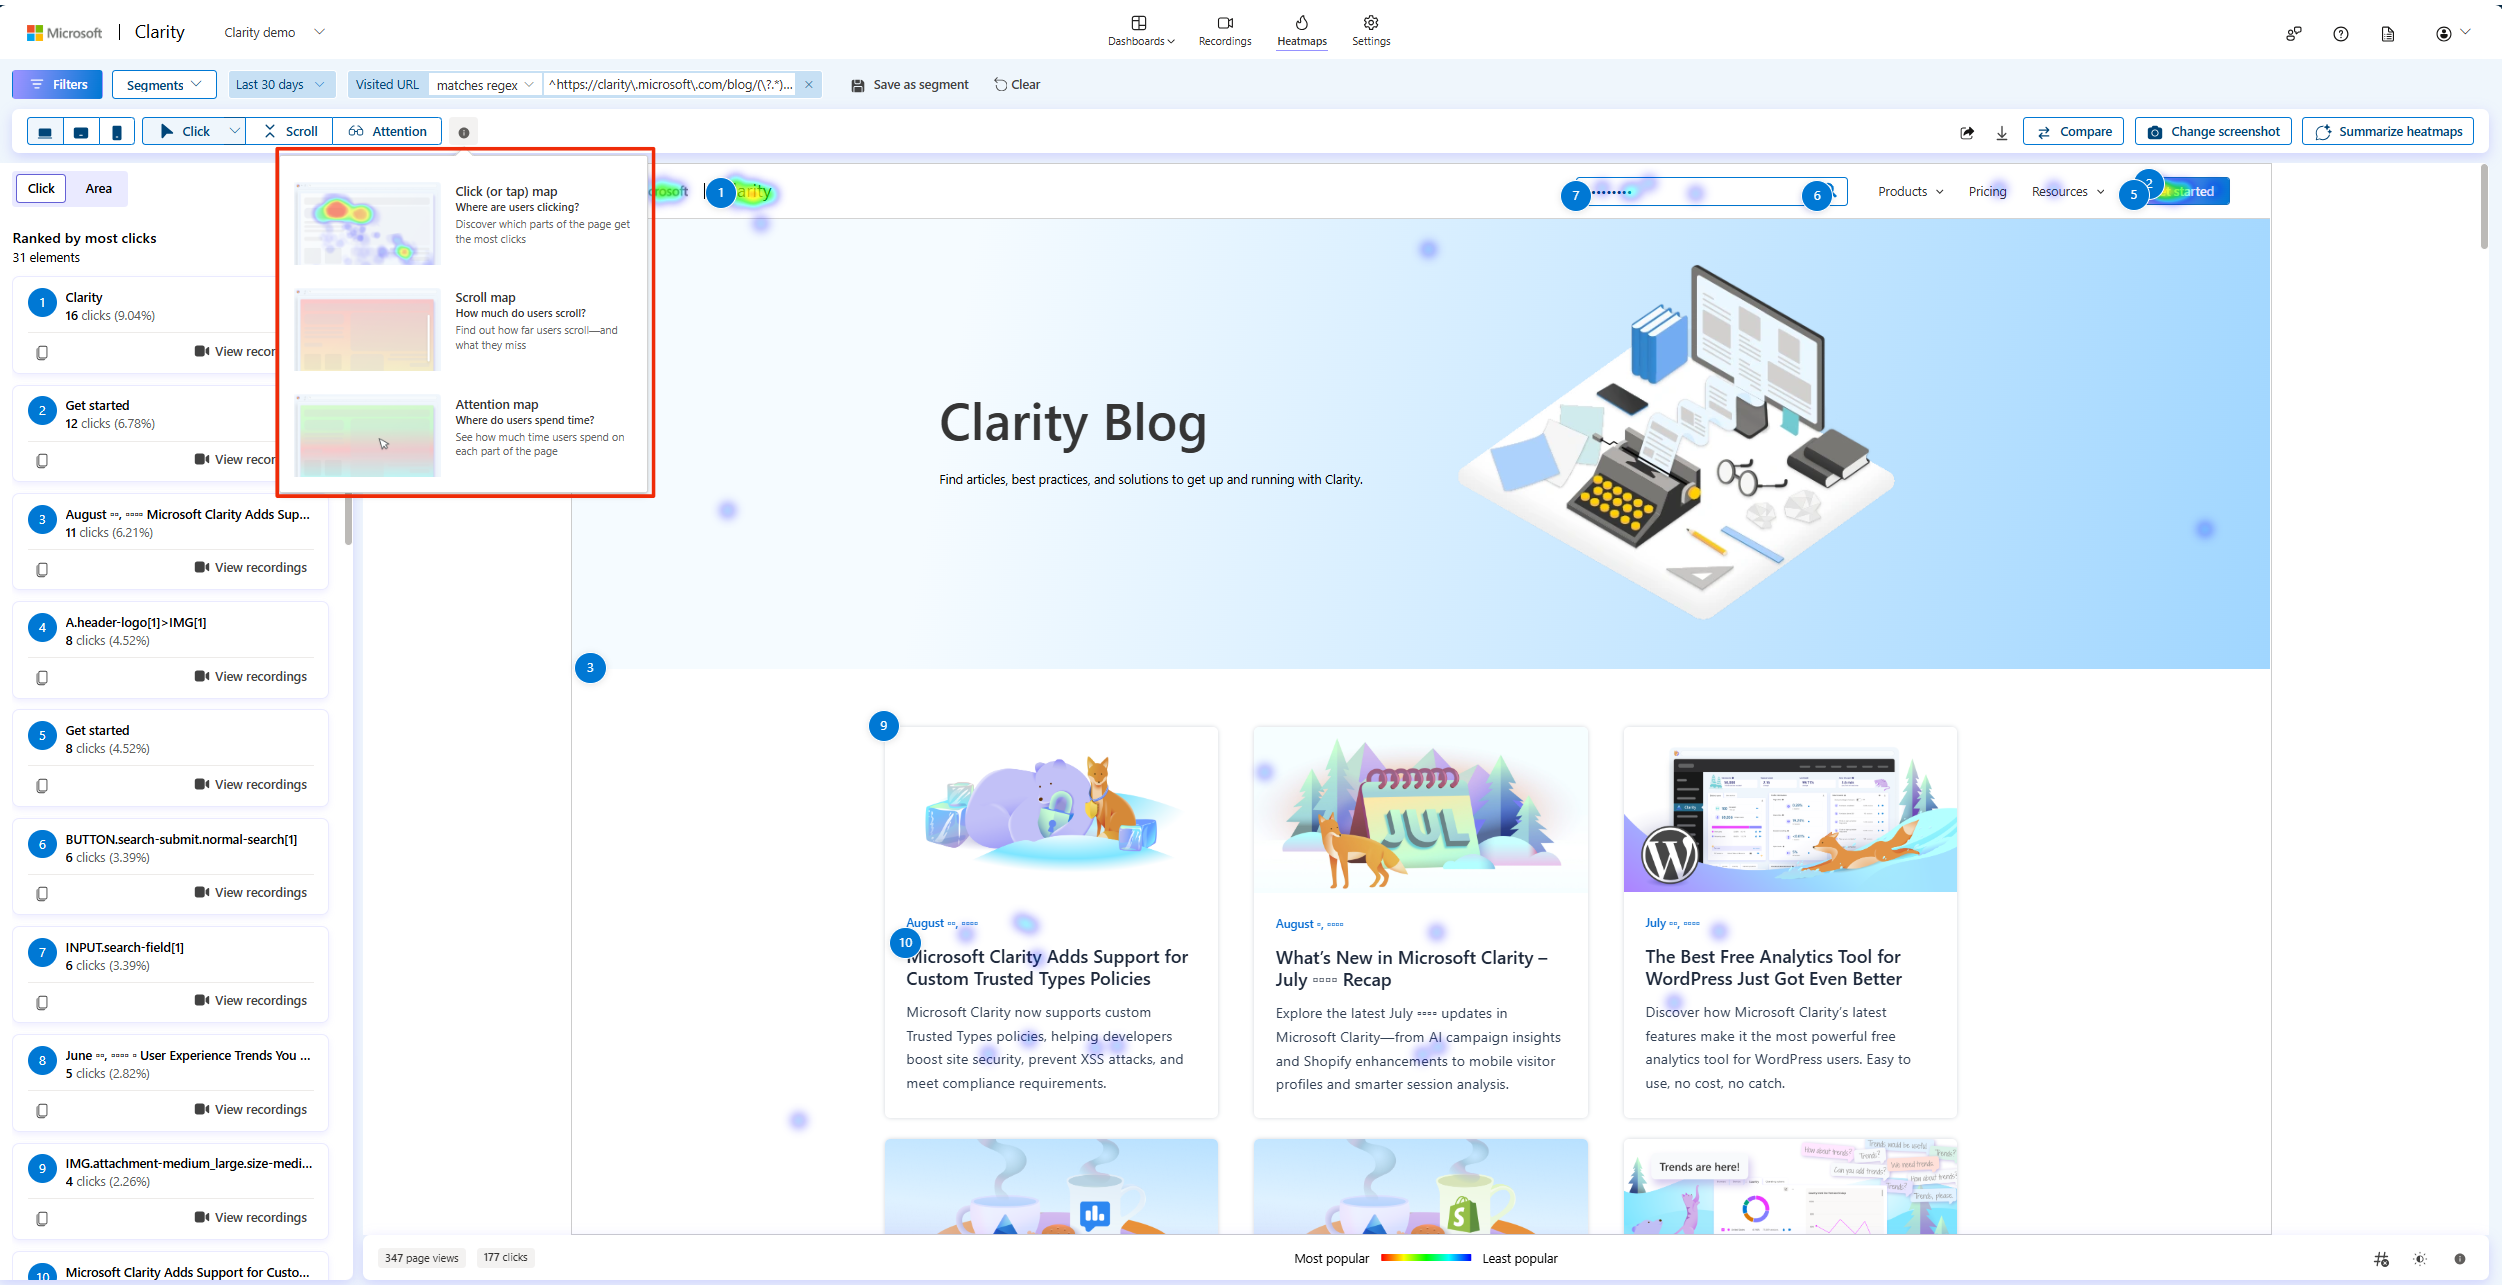This screenshot has width=2502, height=1285.
Task: Click Change screenshot button
Action: tap(2213, 132)
